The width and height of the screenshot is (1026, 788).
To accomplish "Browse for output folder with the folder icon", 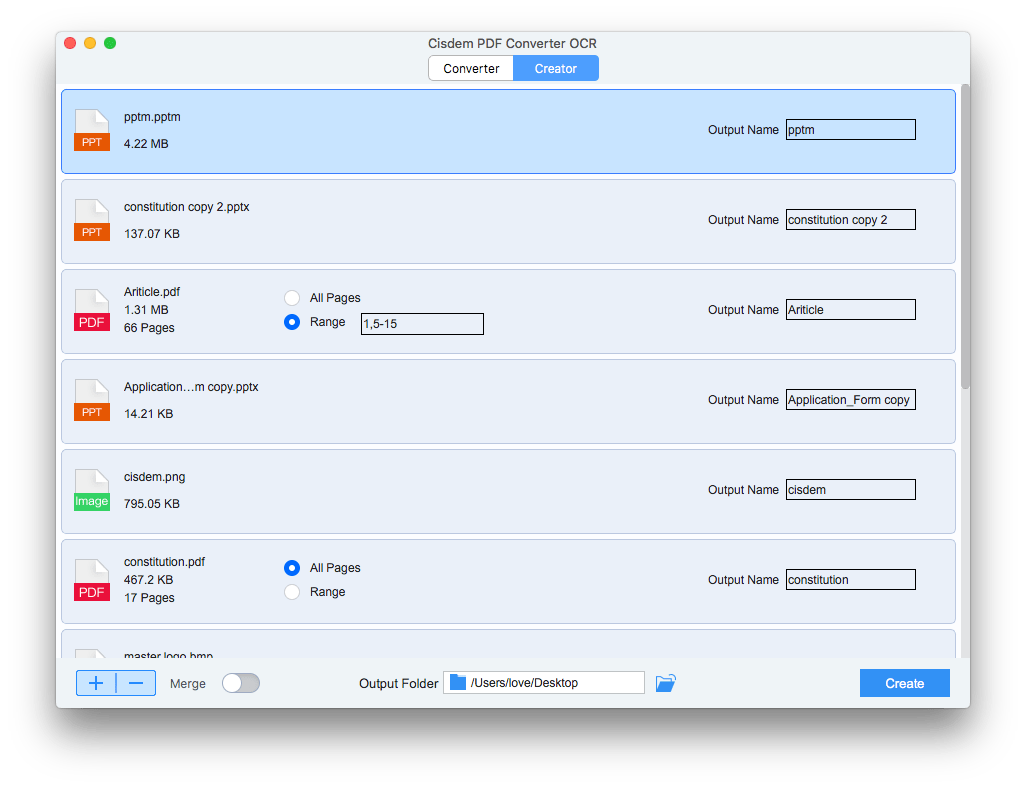I will point(665,683).
